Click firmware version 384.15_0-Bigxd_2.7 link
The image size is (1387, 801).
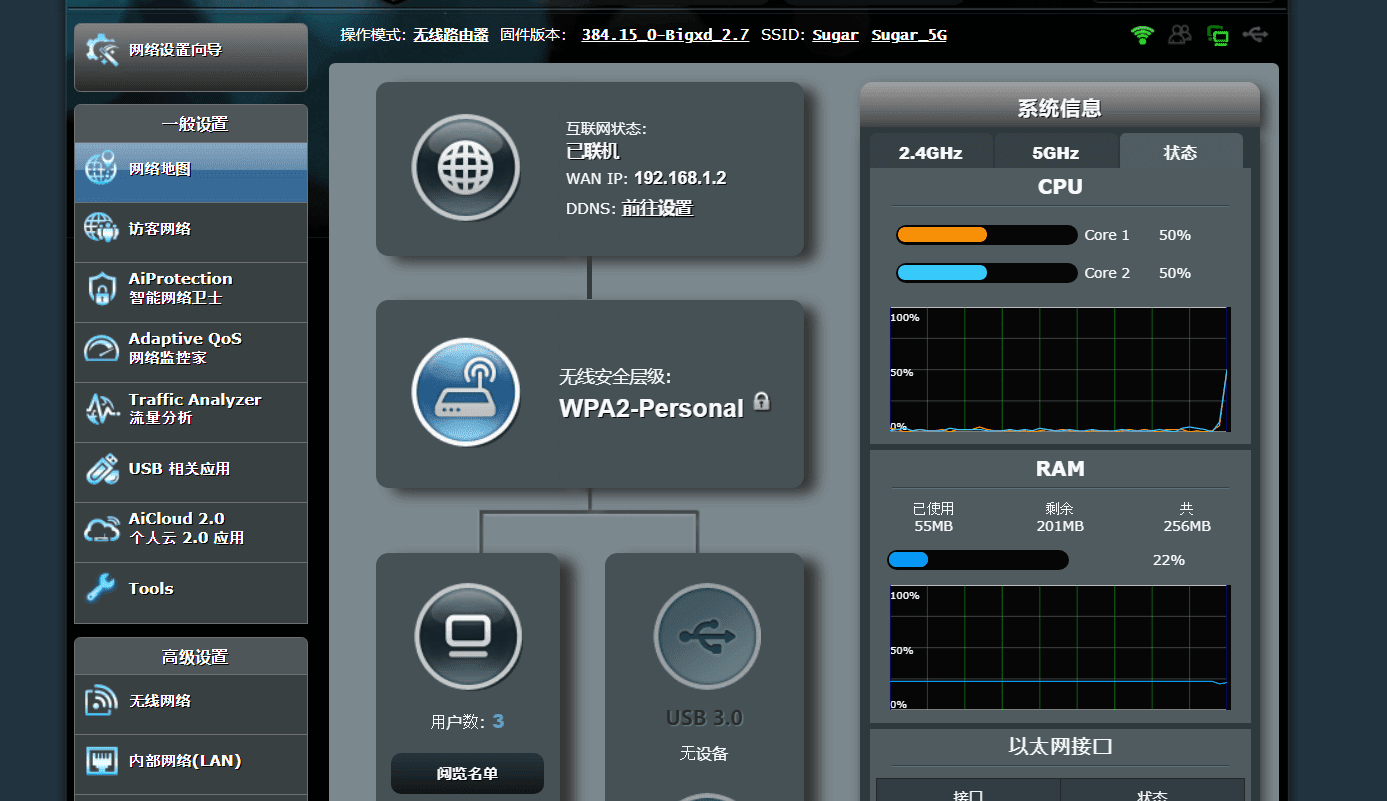pos(665,35)
